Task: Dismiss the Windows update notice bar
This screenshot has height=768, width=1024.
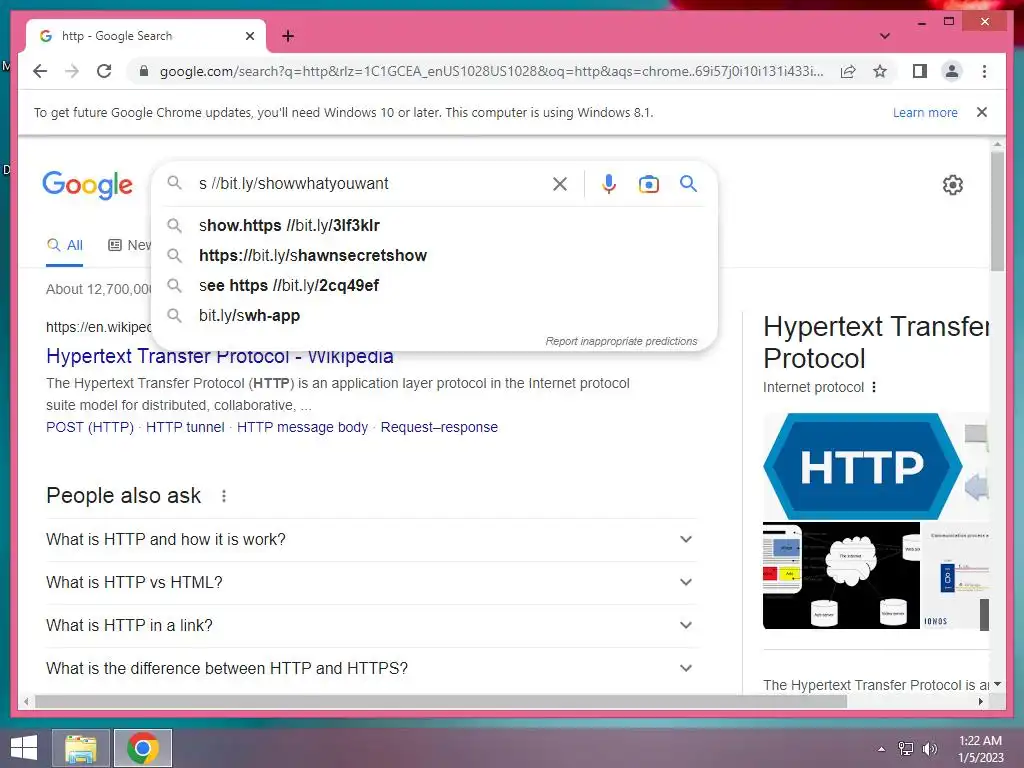Action: 982,112
